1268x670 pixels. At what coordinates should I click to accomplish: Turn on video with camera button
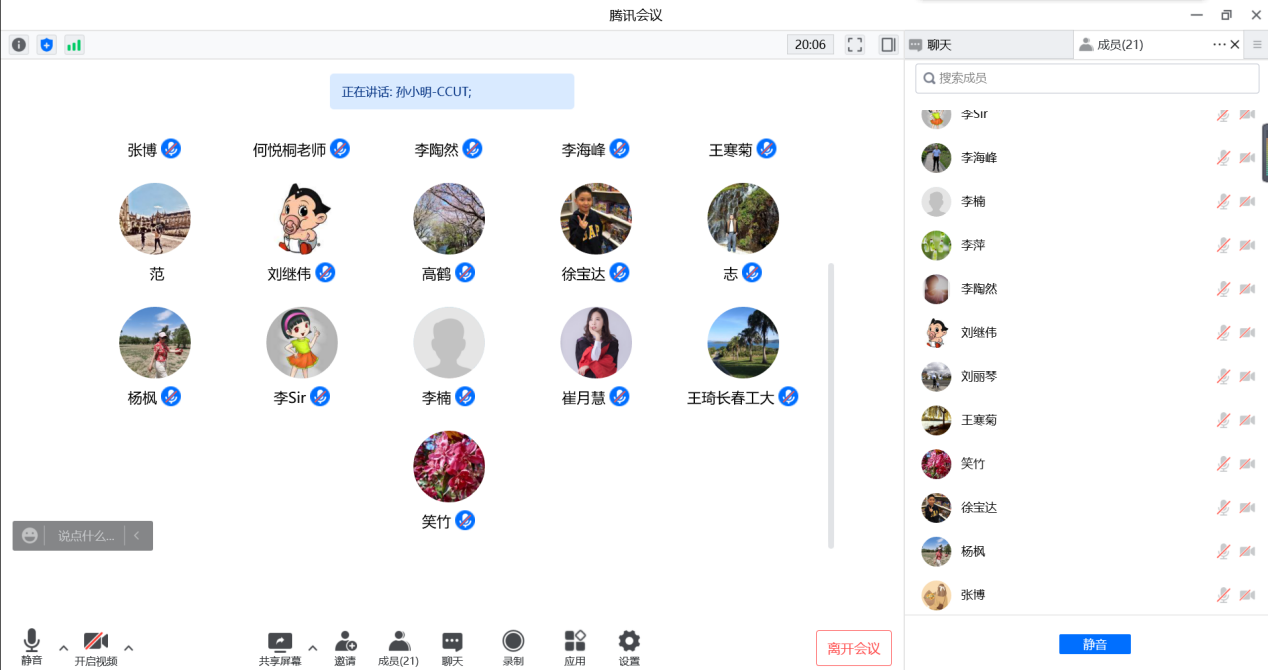click(x=96, y=647)
